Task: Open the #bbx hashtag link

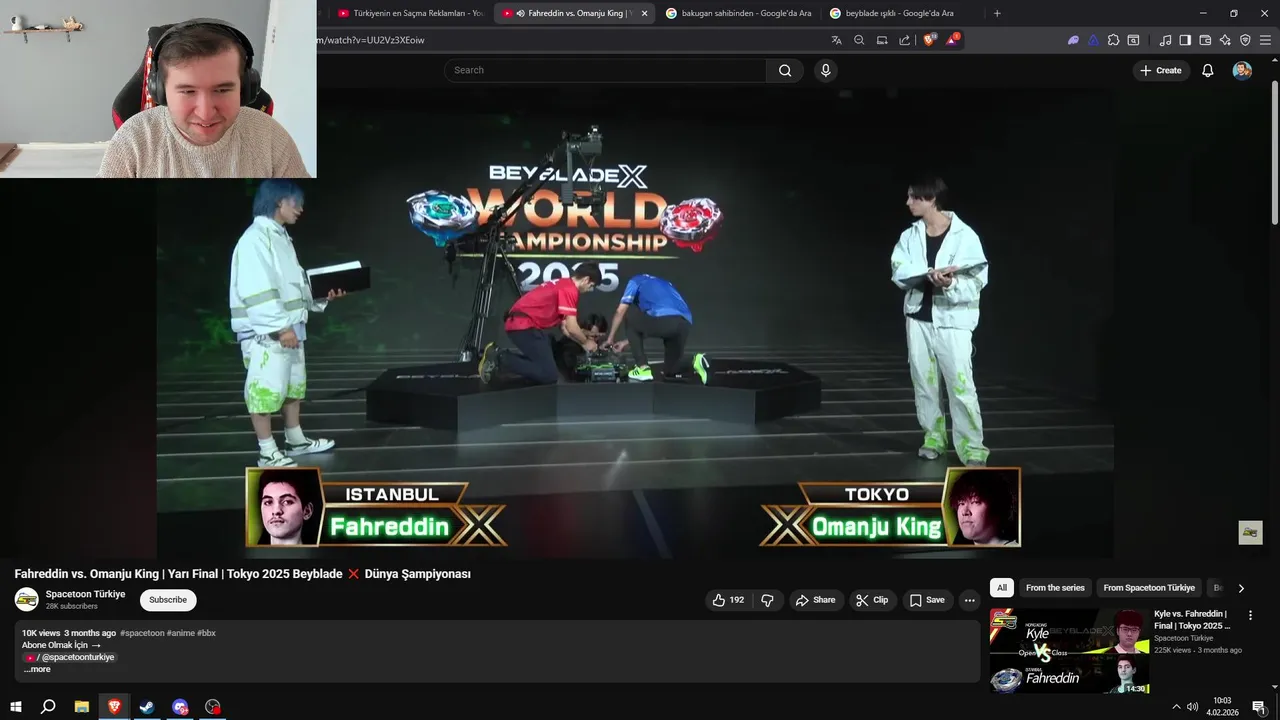Action: (206, 633)
